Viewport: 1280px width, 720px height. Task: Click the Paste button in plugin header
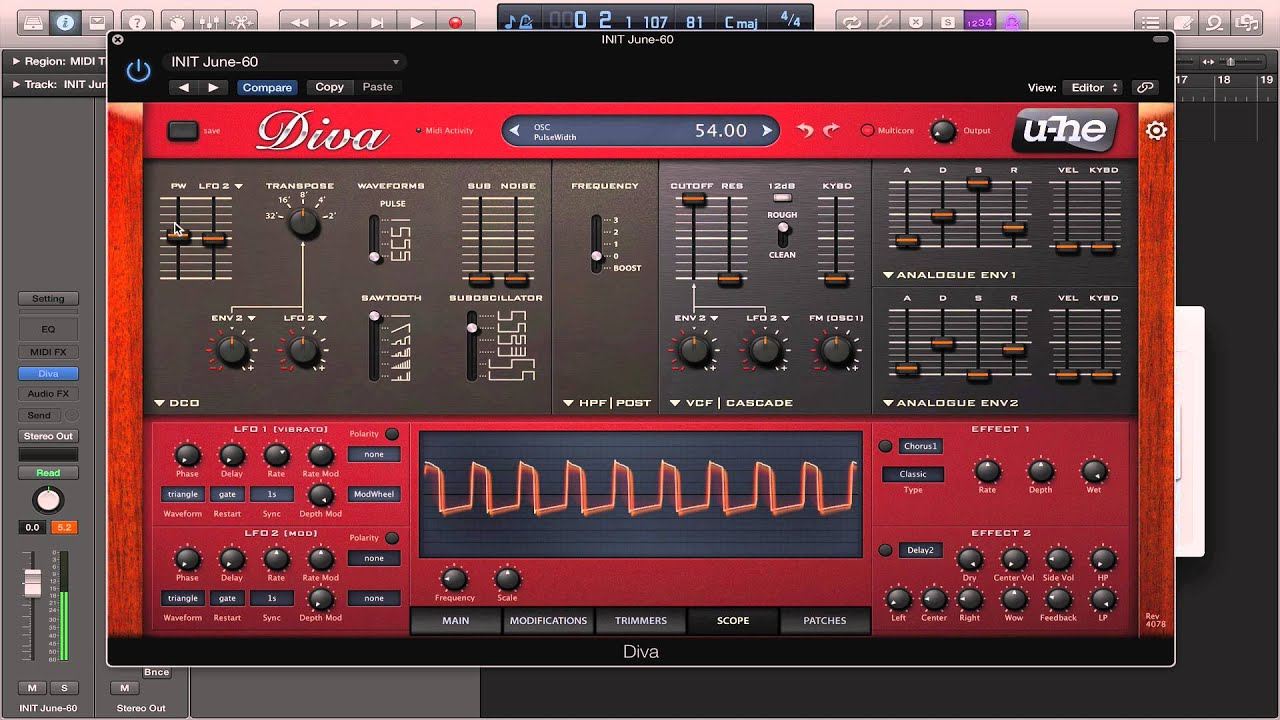377,87
